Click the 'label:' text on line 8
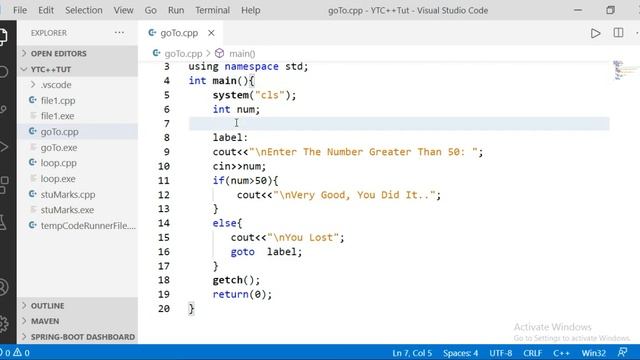 pos(230,138)
